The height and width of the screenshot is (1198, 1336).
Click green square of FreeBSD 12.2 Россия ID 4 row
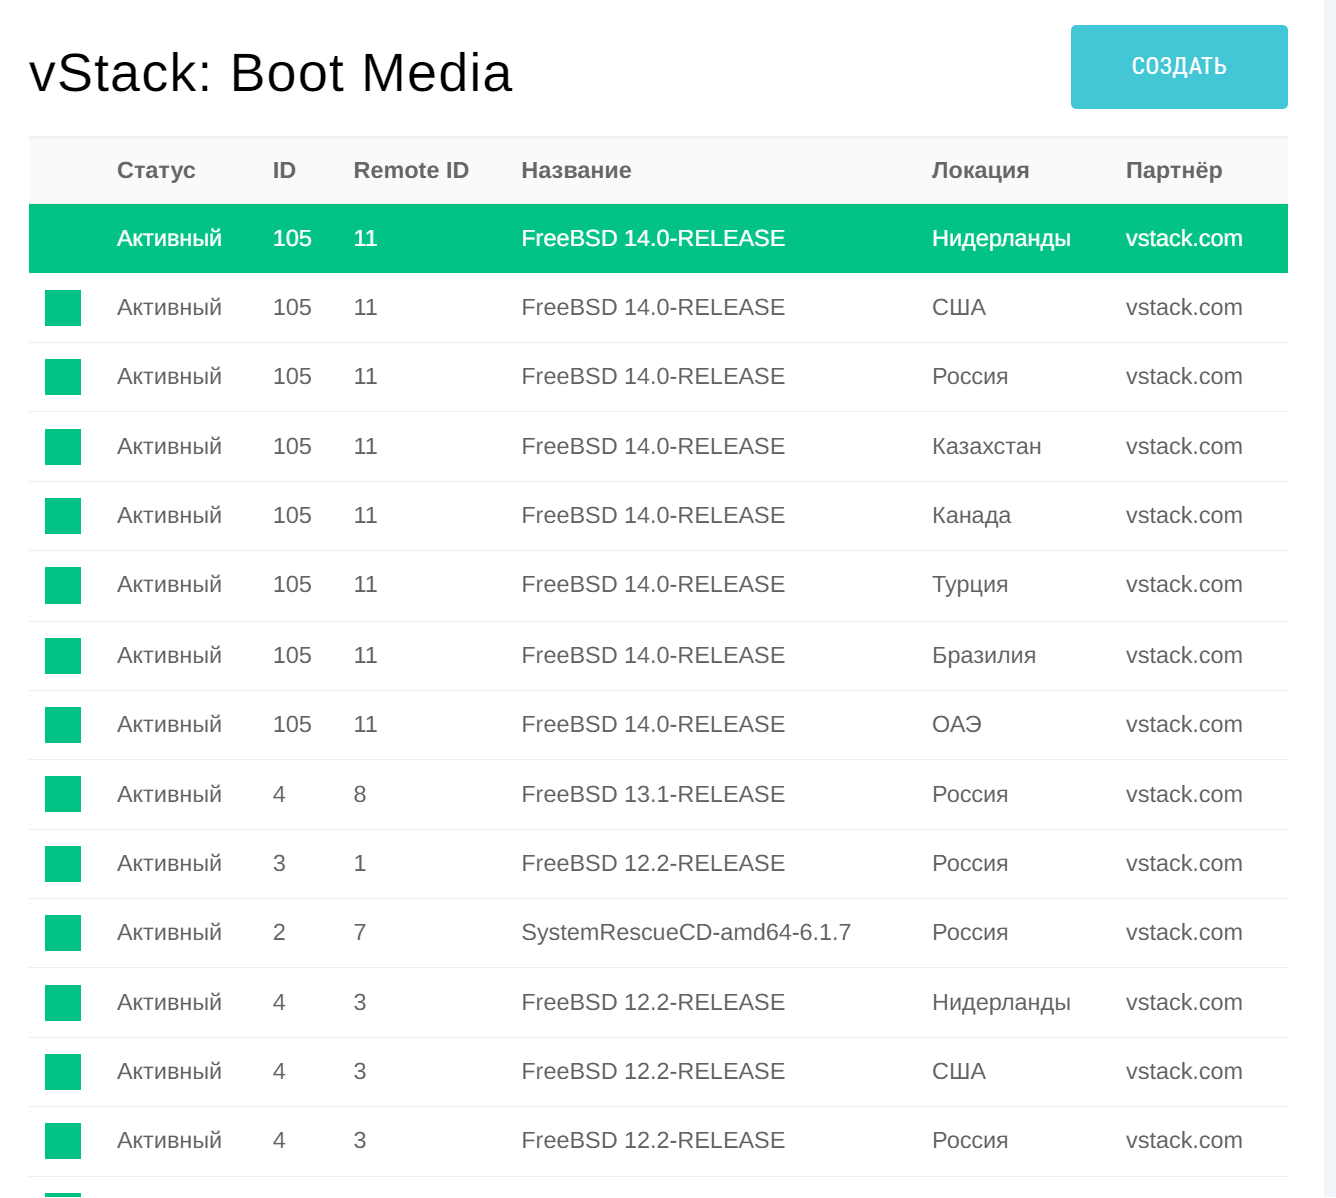point(63,1141)
